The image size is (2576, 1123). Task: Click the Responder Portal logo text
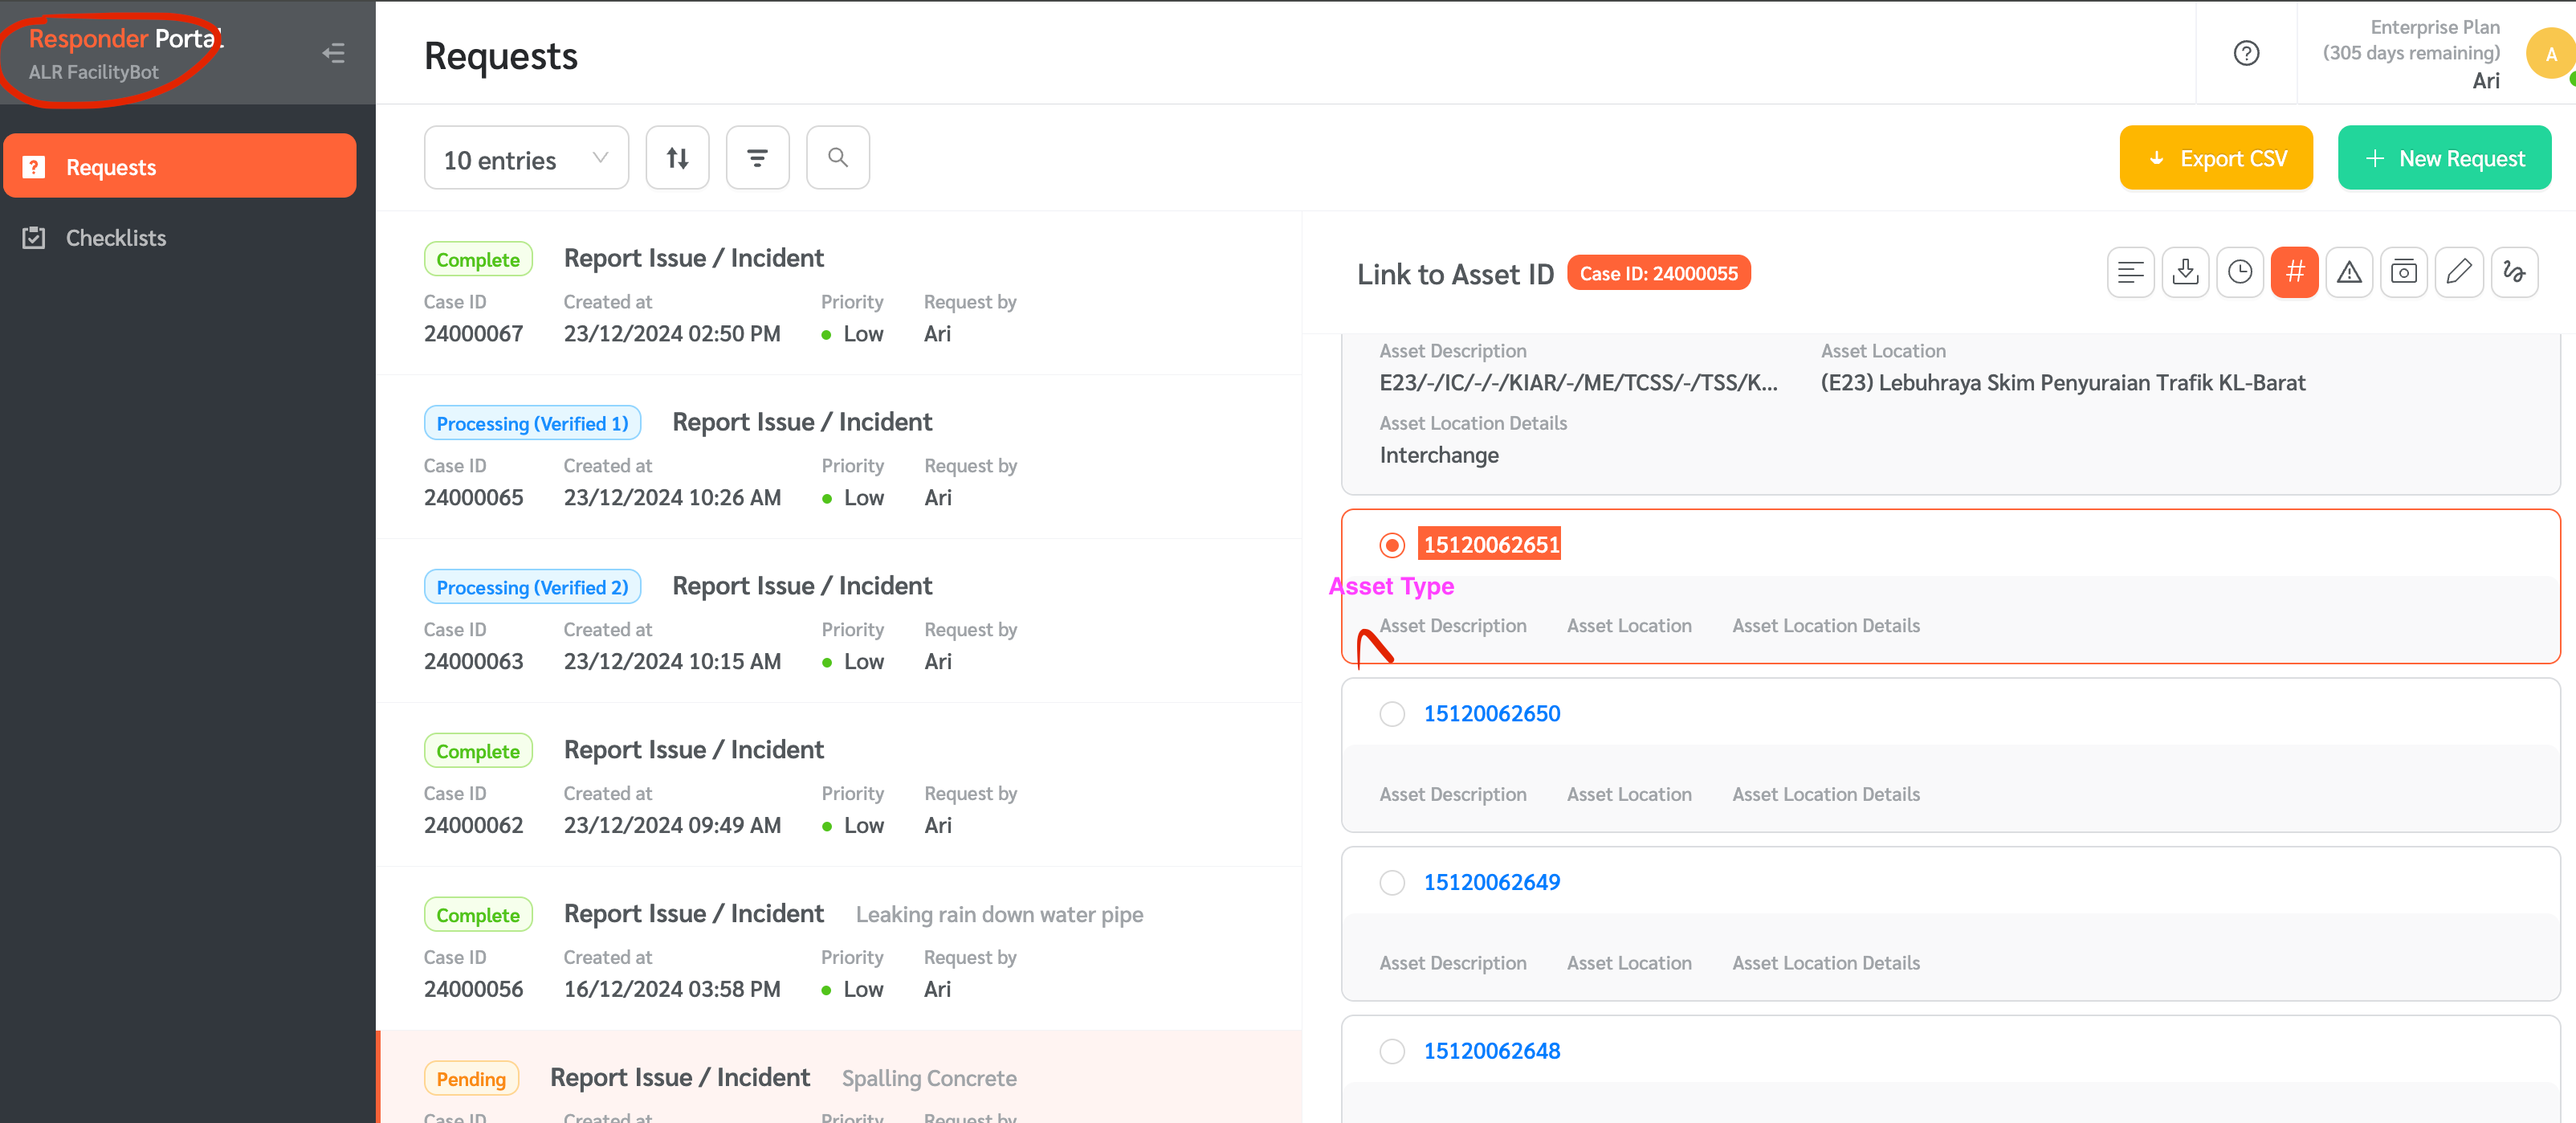pos(126,39)
